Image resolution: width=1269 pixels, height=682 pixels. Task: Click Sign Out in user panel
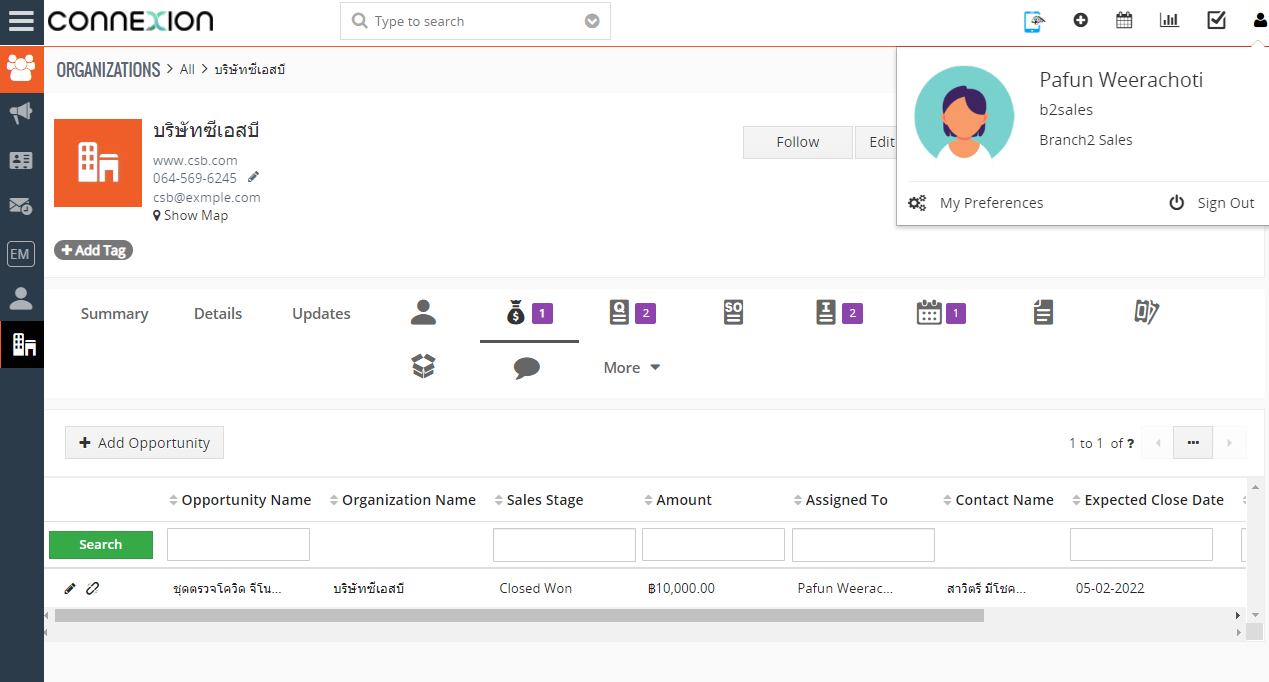(1212, 203)
